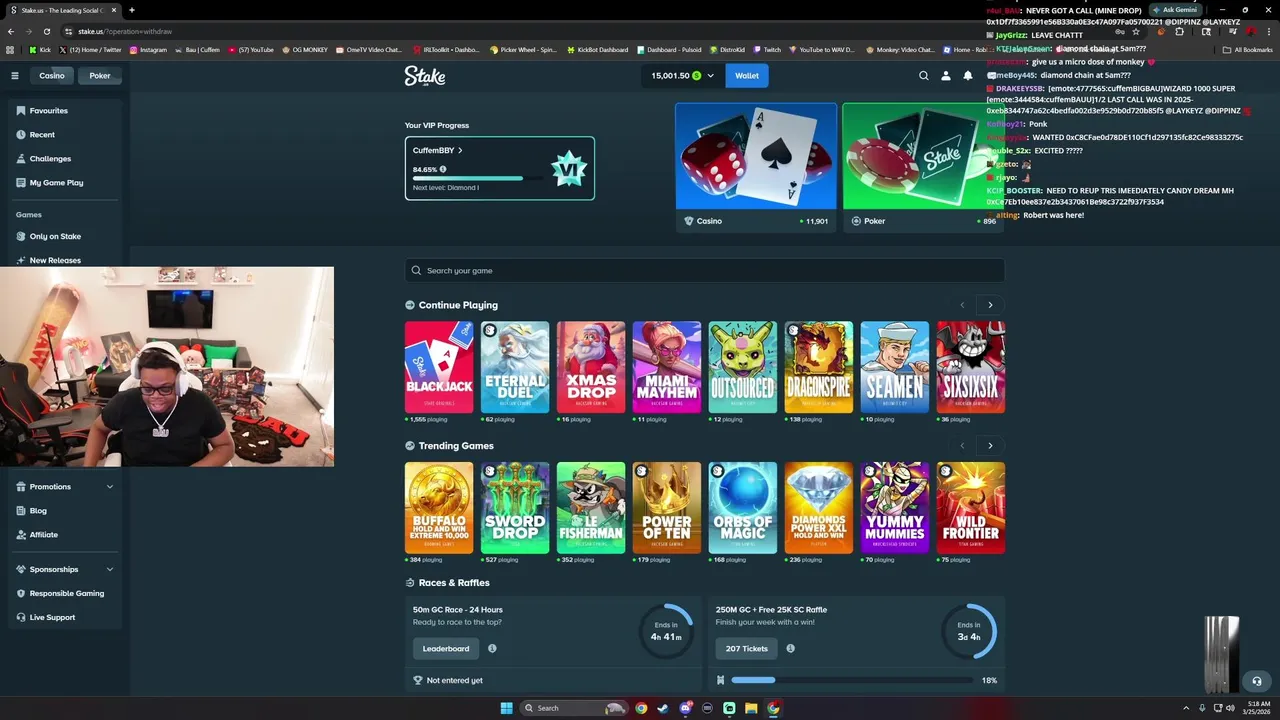Open CuffemBBY VIP profile chevron
The height and width of the screenshot is (720, 1280).
click(460, 151)
